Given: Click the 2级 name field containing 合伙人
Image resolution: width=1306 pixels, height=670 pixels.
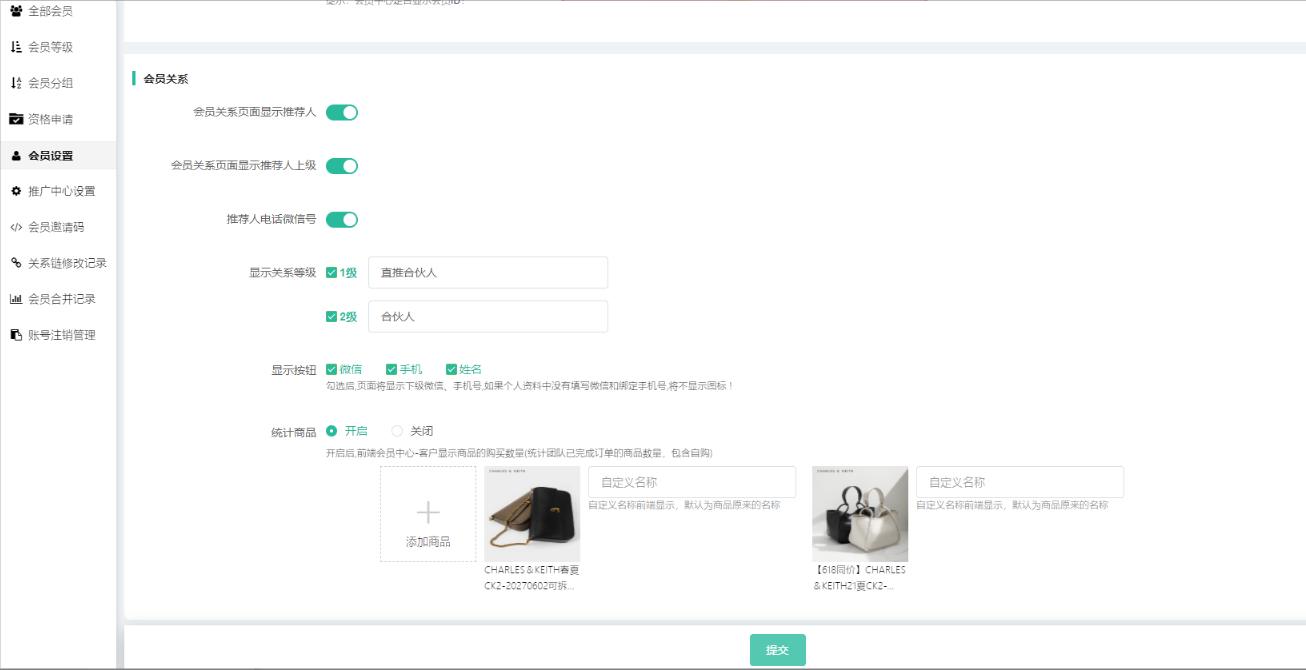Looking at the screenshot, I should (488, 317).
